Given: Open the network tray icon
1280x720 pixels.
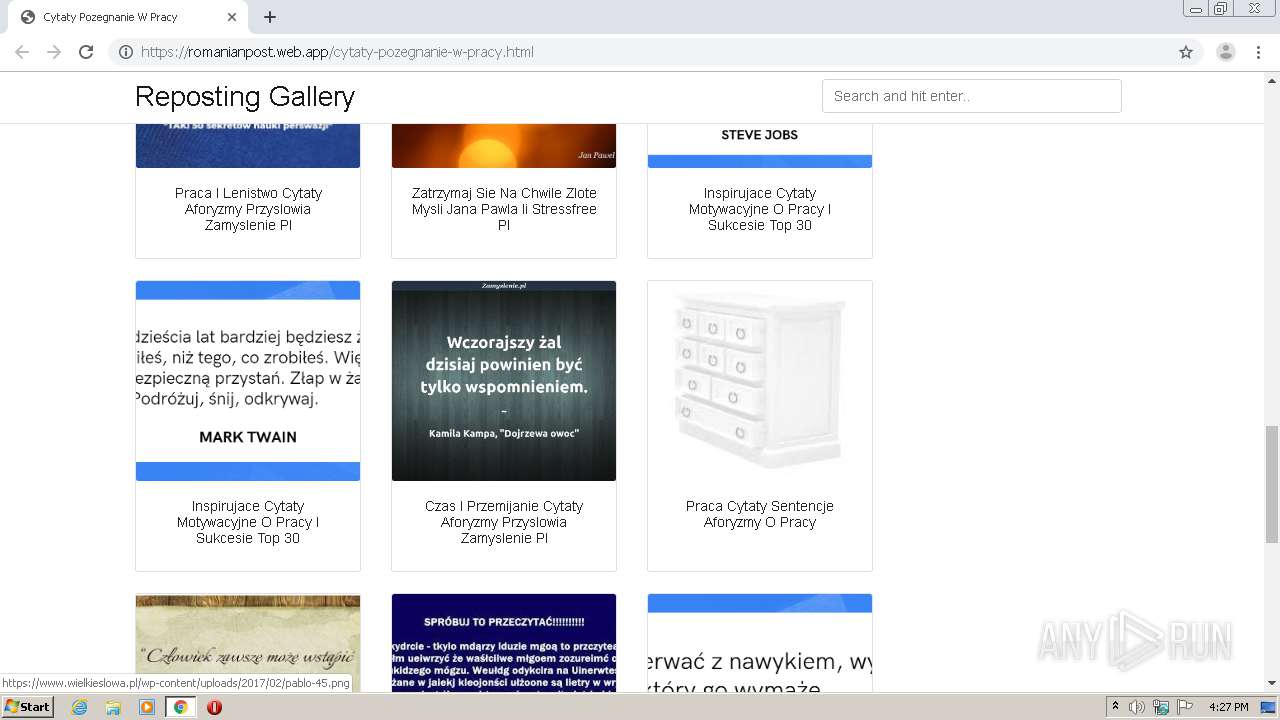Looking at the screenshot, I should (1160, 707).
